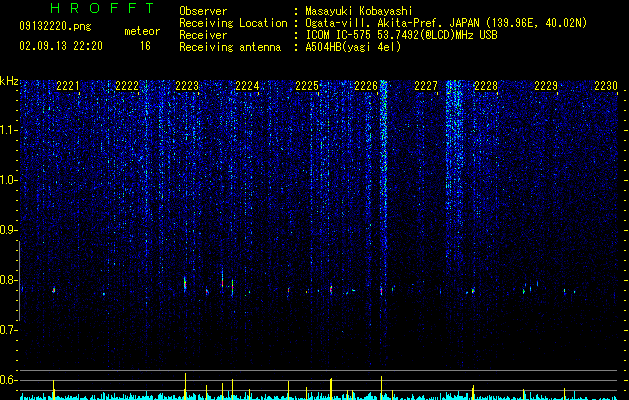Select the Ogata-vill. Akita-Pref. JAPAN location text
The height and width of the screenshot is (400, 629).
point(446,23)
